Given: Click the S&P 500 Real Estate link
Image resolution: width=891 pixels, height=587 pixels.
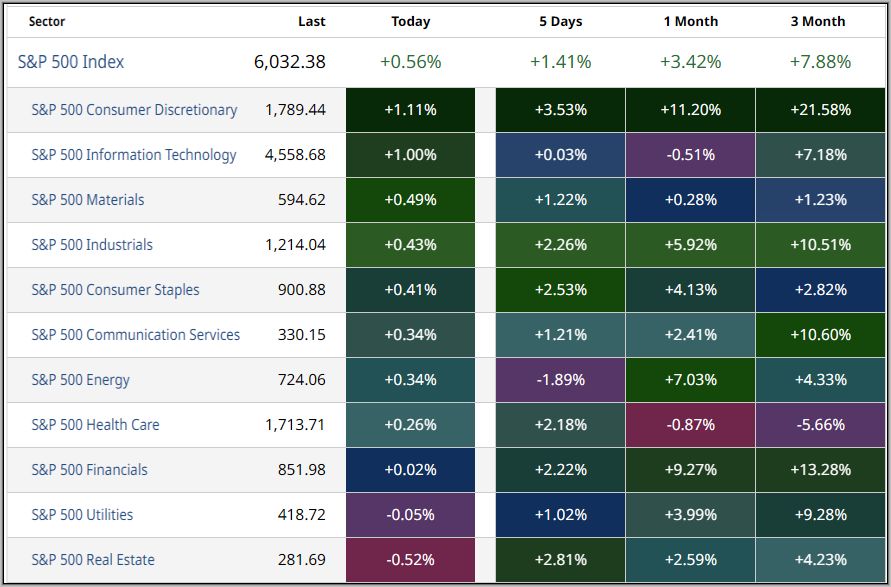Looking at the screenshot, I should click(x=93, y=560).
